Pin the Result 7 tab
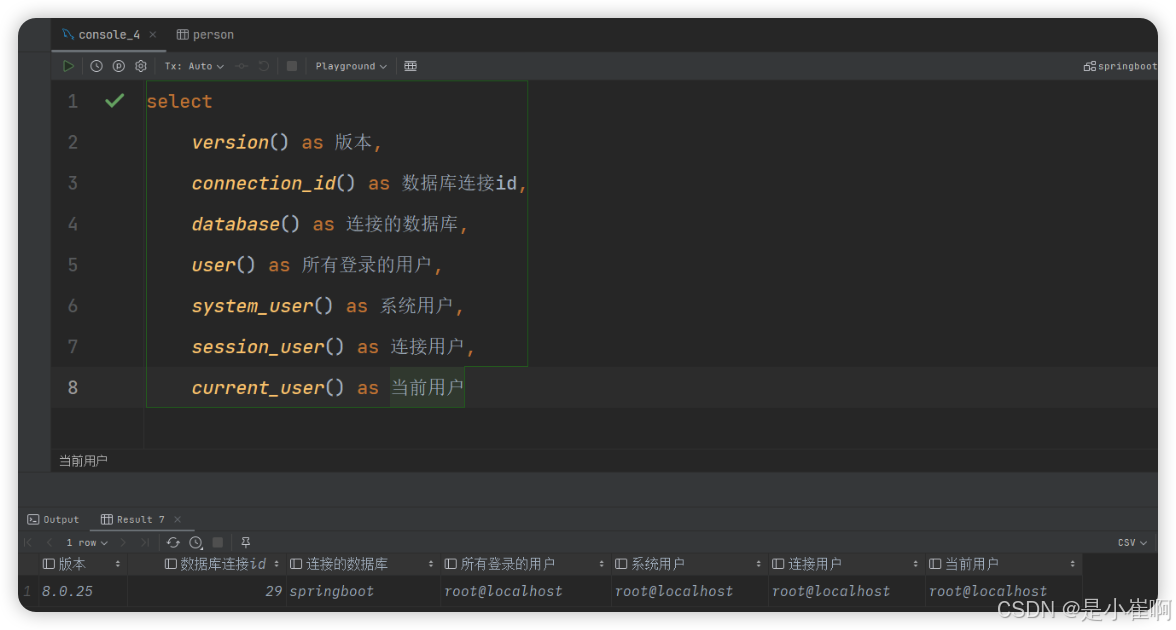The height and width of the screenshot is (630, 1176). 245,542
